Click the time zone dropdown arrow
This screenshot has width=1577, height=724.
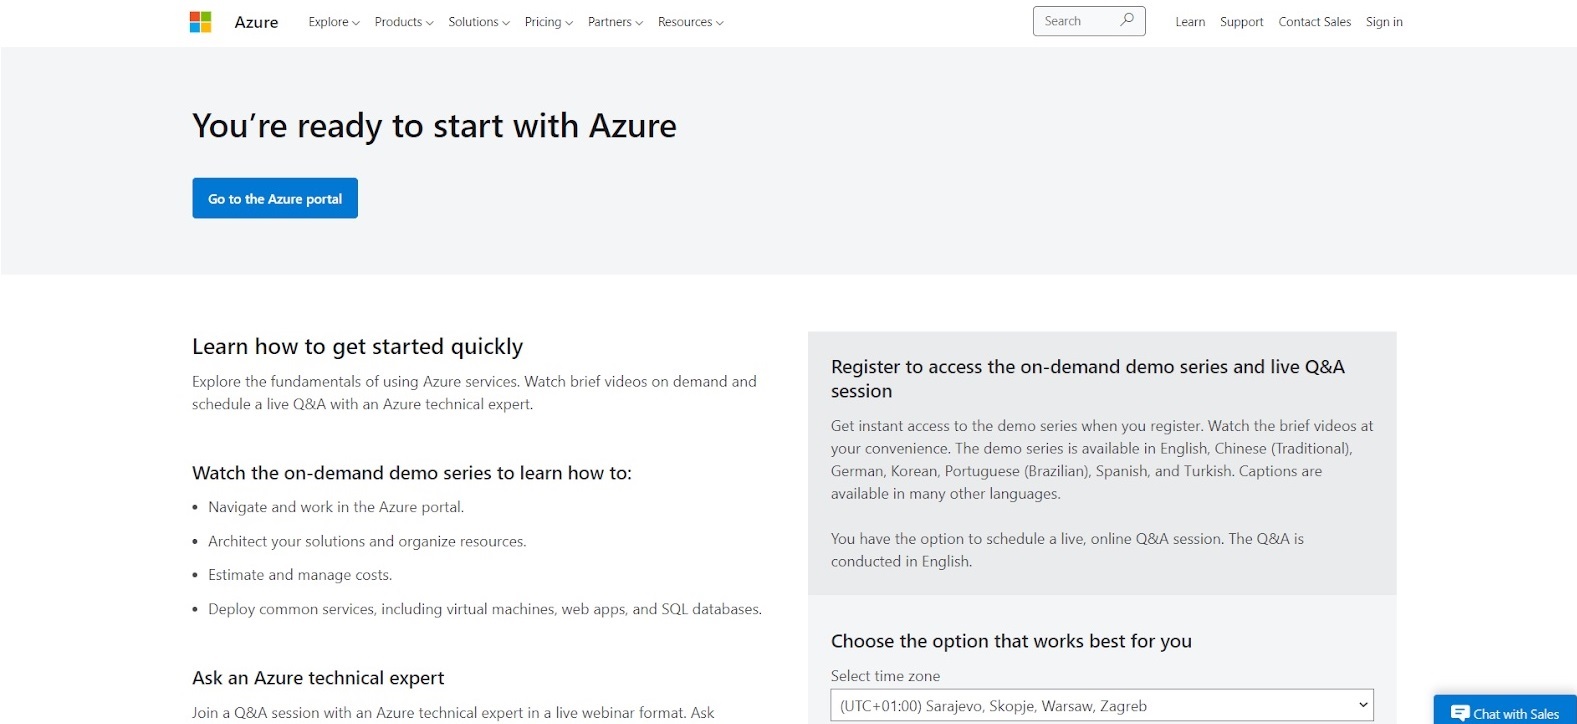point(1362,706)
